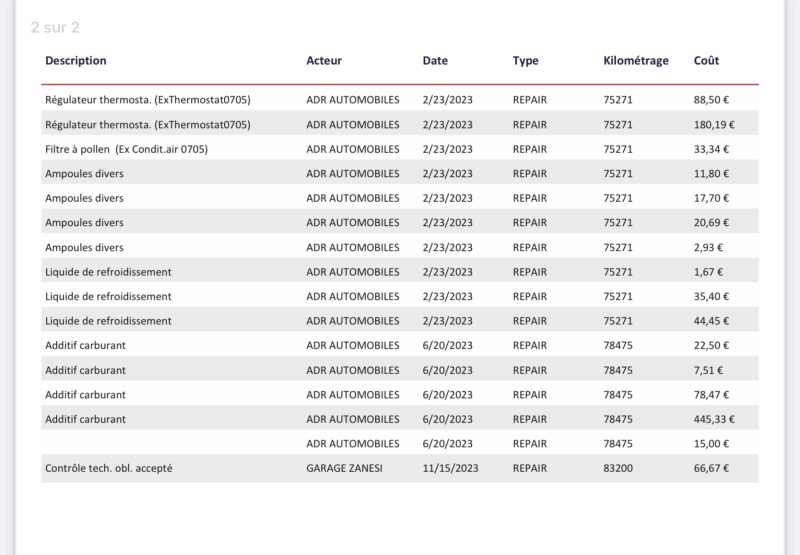Click the 15,00 € cost in blank-description row

point(711,444)
